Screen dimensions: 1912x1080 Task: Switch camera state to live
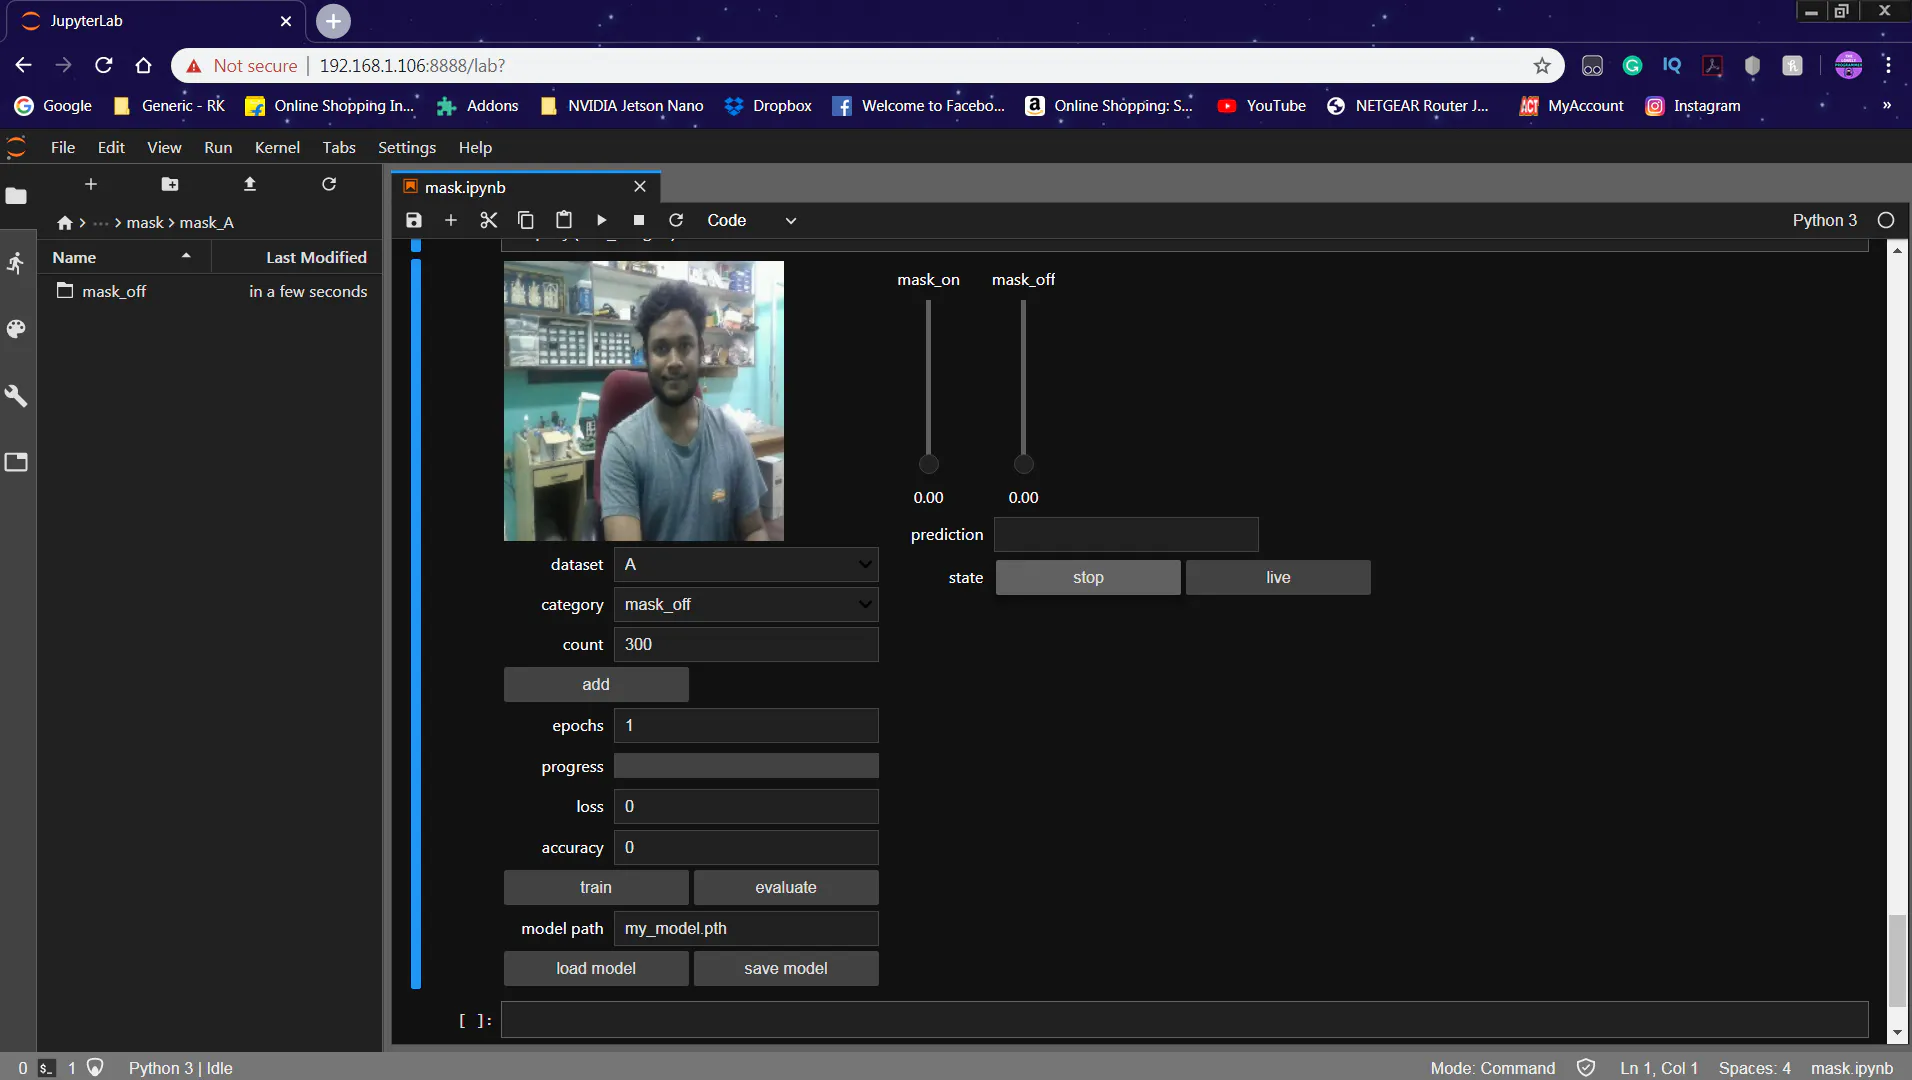(1278, 577)
